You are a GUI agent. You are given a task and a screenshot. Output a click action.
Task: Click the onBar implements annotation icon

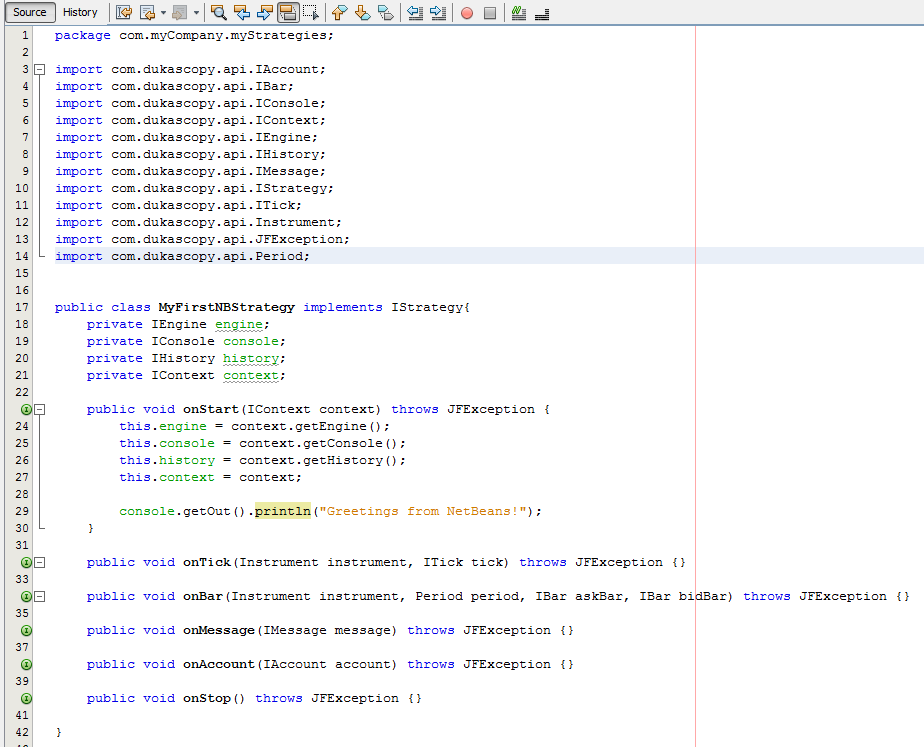(x=27, y=596)
